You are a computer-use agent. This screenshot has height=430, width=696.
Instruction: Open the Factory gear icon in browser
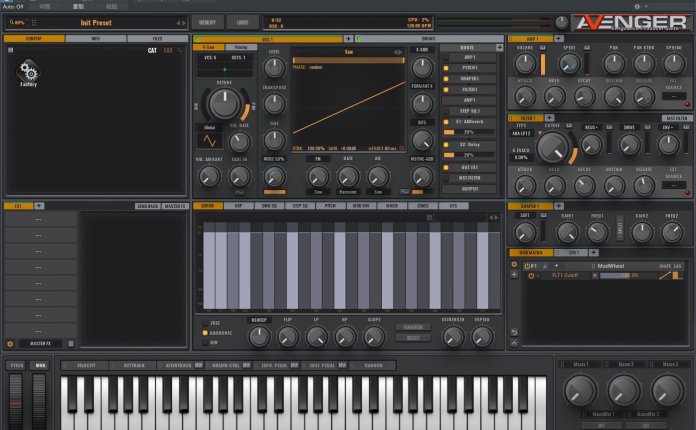coord(28,72)
